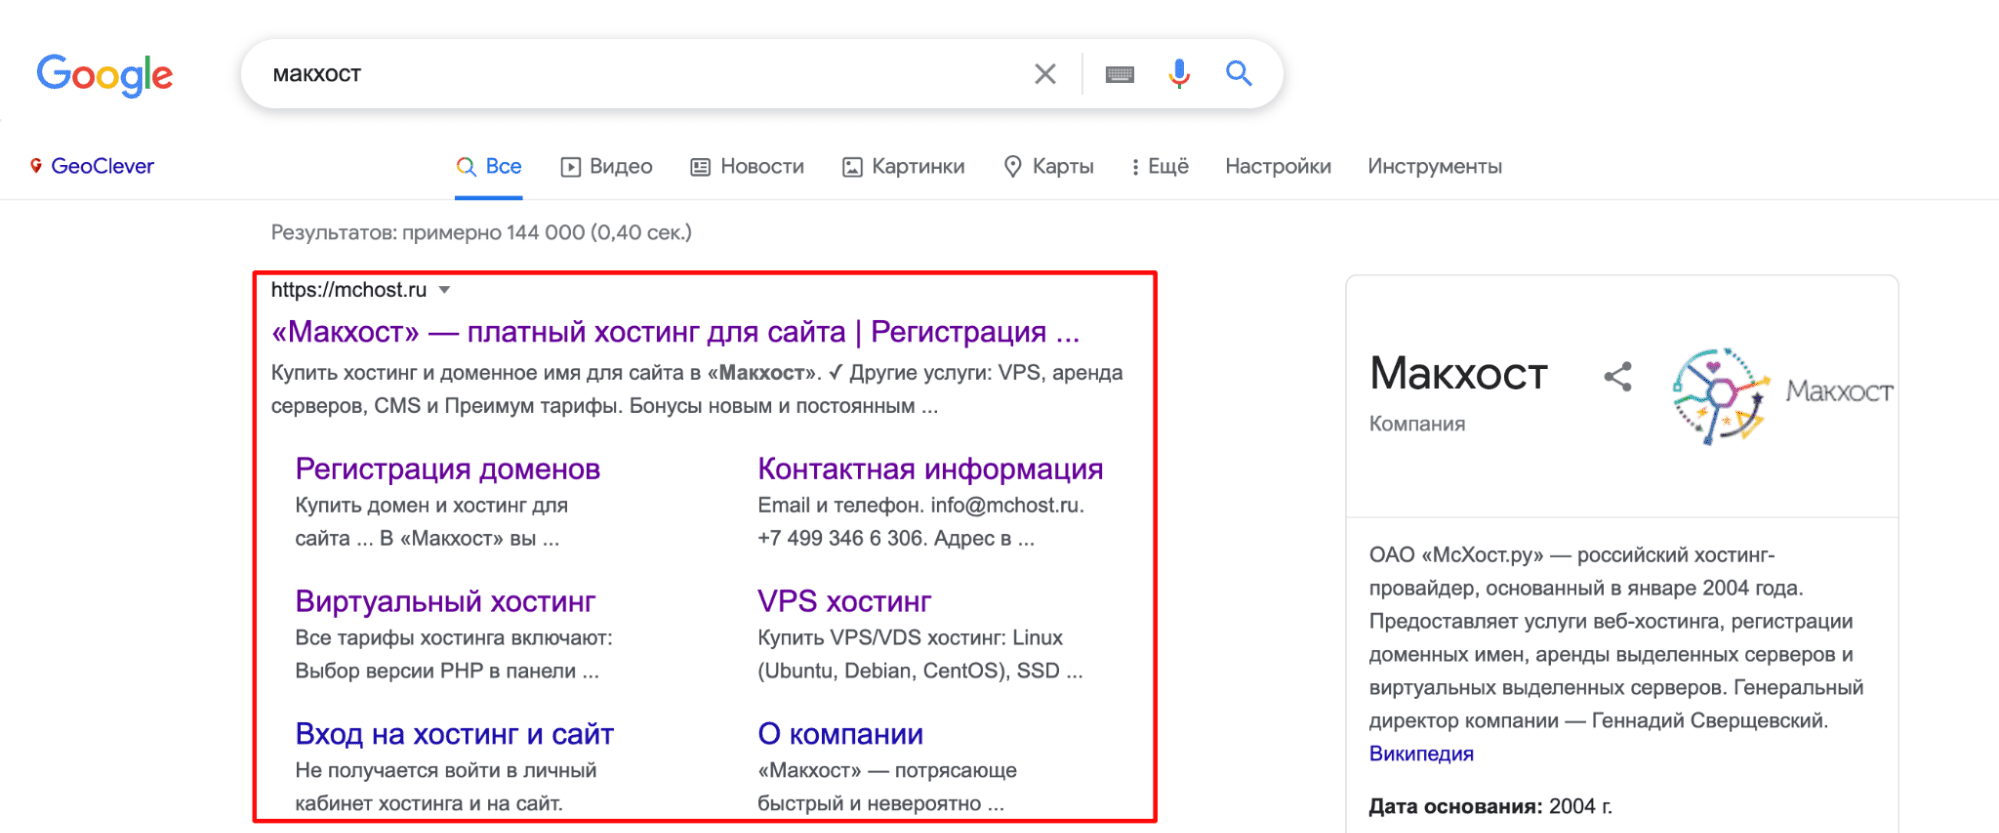The height and width of the screenshot is (833, 1999).
Task: Click the Дата основания: 2004 г. entry
Action: 1490,807
